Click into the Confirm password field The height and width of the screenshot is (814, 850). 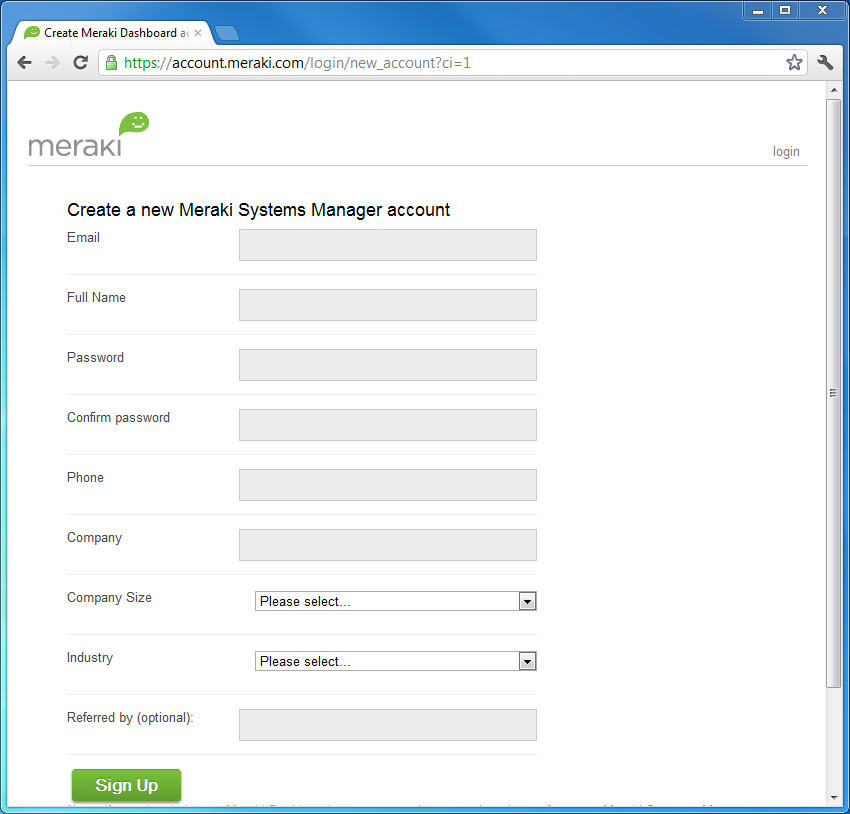tap(388, 425)
